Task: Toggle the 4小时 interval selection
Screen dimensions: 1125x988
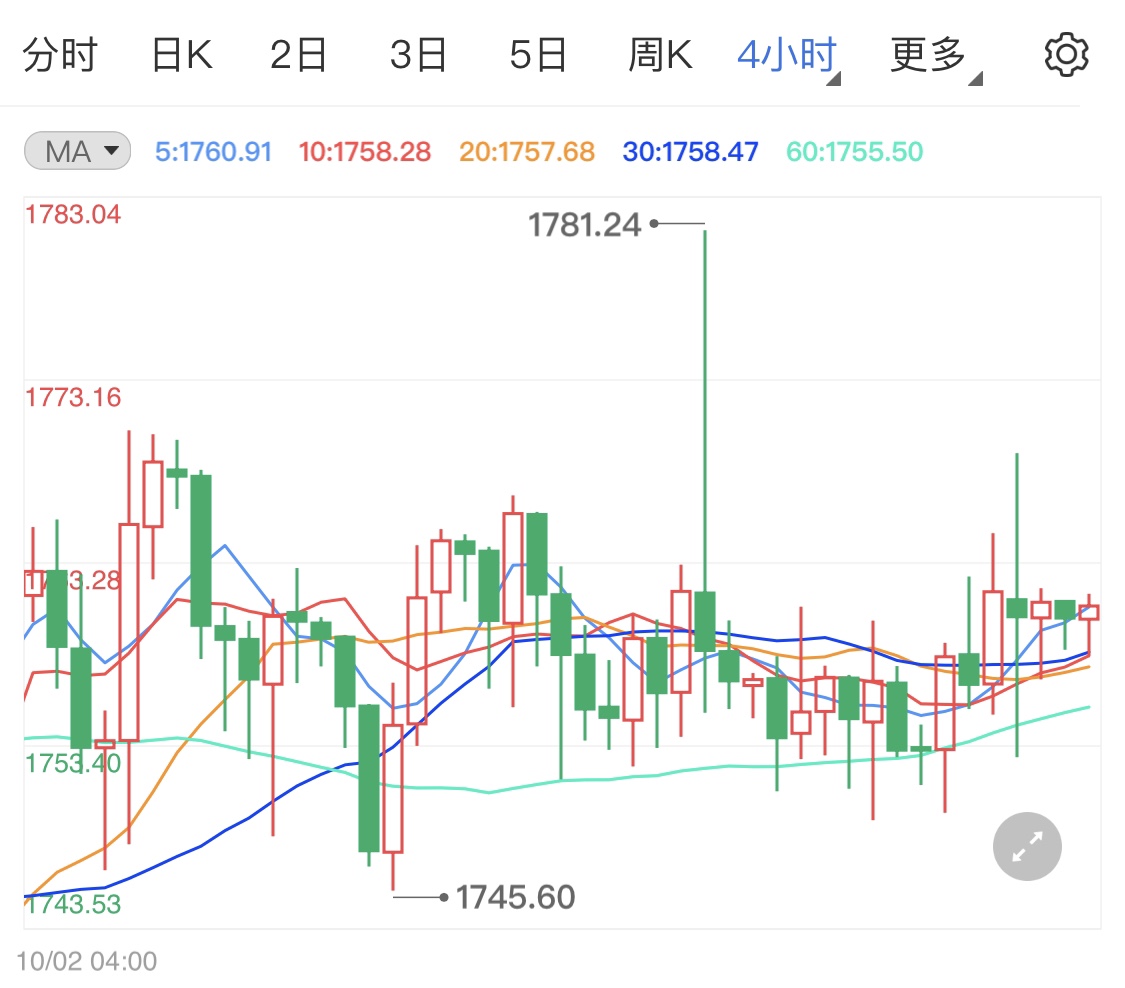Action: point(787,54)
